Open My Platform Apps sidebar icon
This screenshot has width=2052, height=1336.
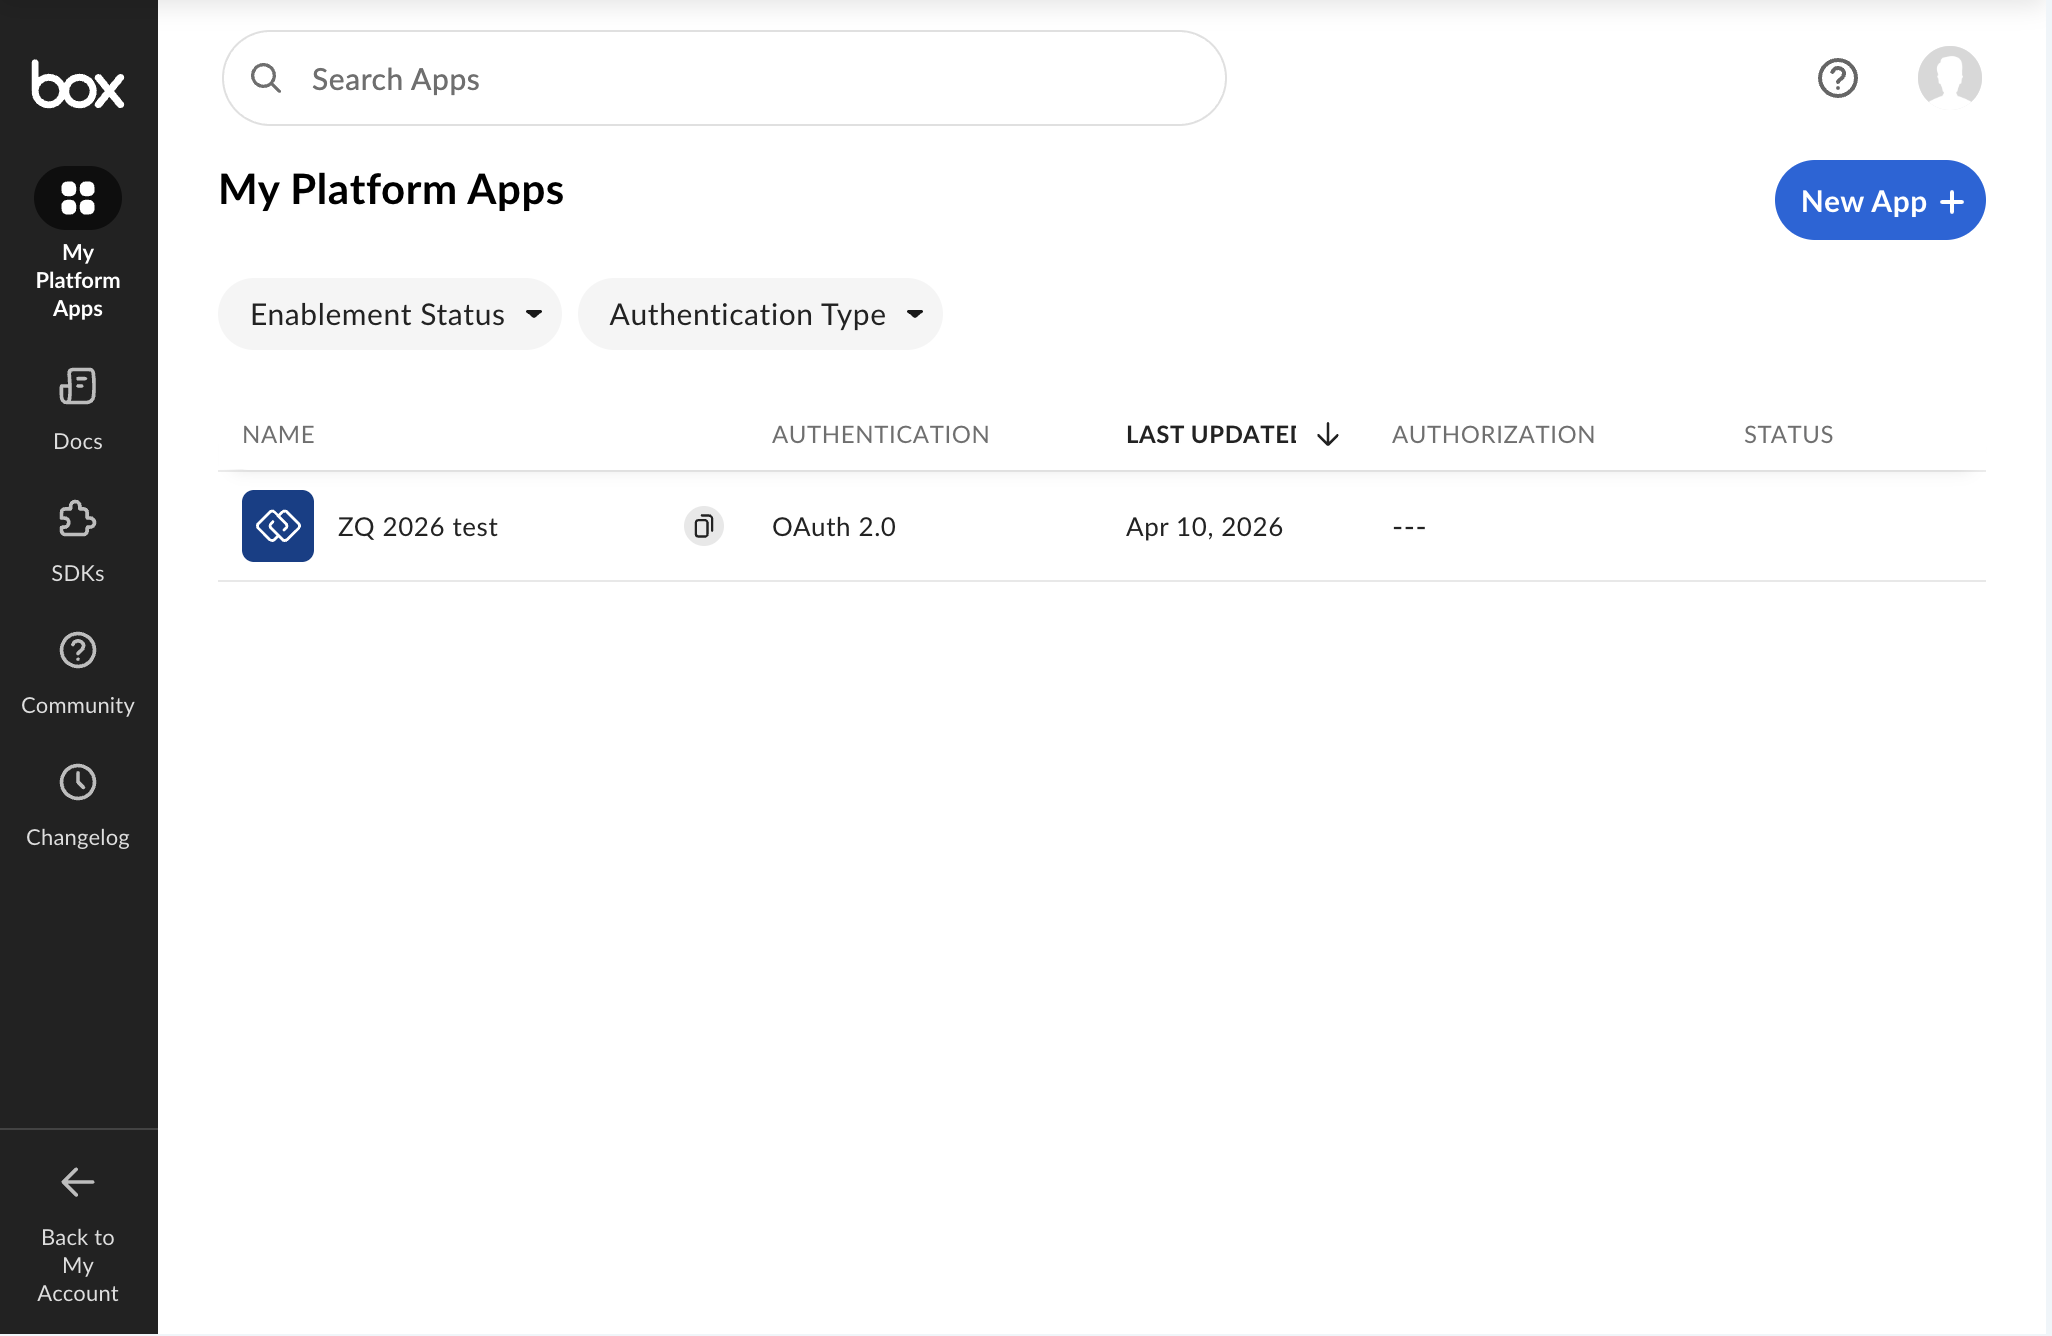[78, 198]
